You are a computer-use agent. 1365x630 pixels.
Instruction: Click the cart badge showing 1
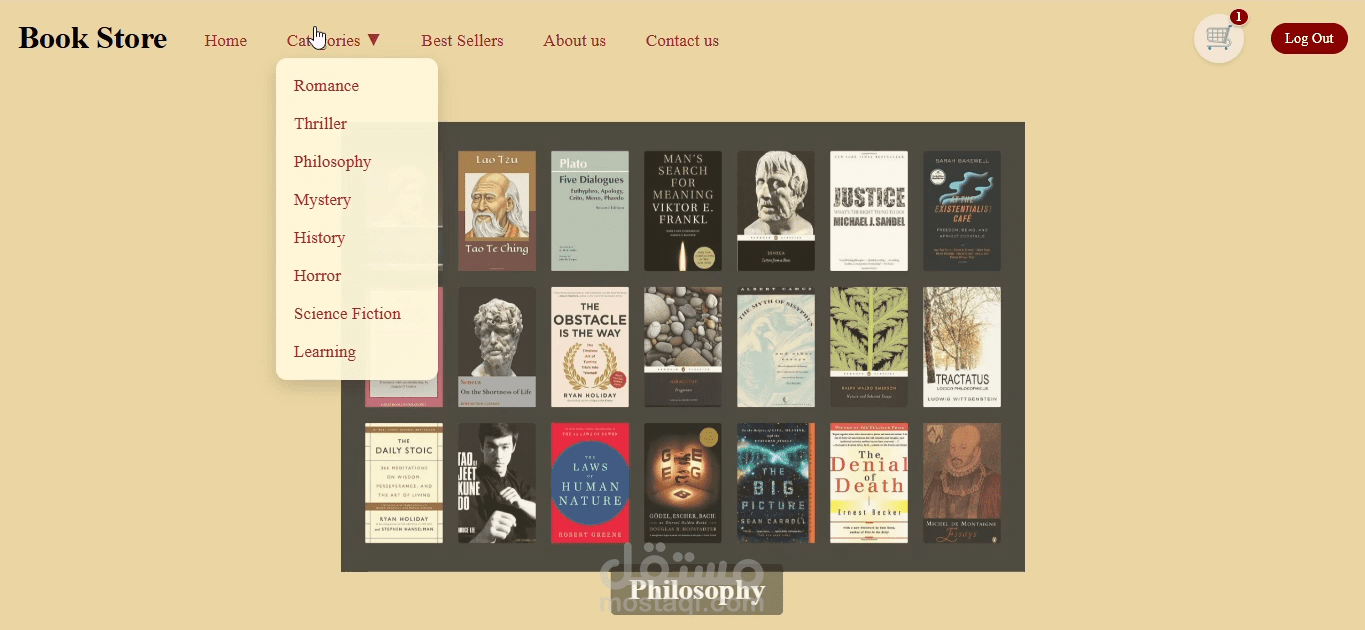[x=1239, y=17]
